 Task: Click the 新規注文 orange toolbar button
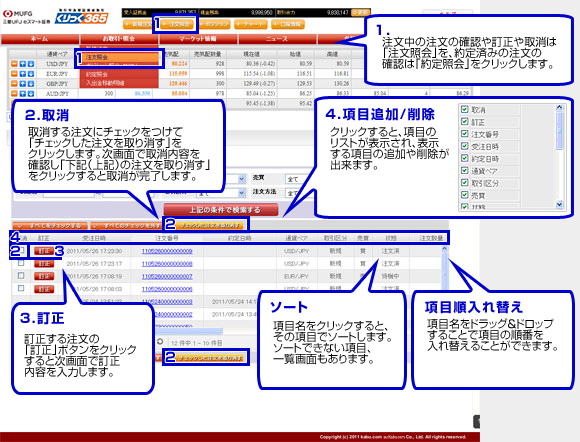[x=138, y=24]
